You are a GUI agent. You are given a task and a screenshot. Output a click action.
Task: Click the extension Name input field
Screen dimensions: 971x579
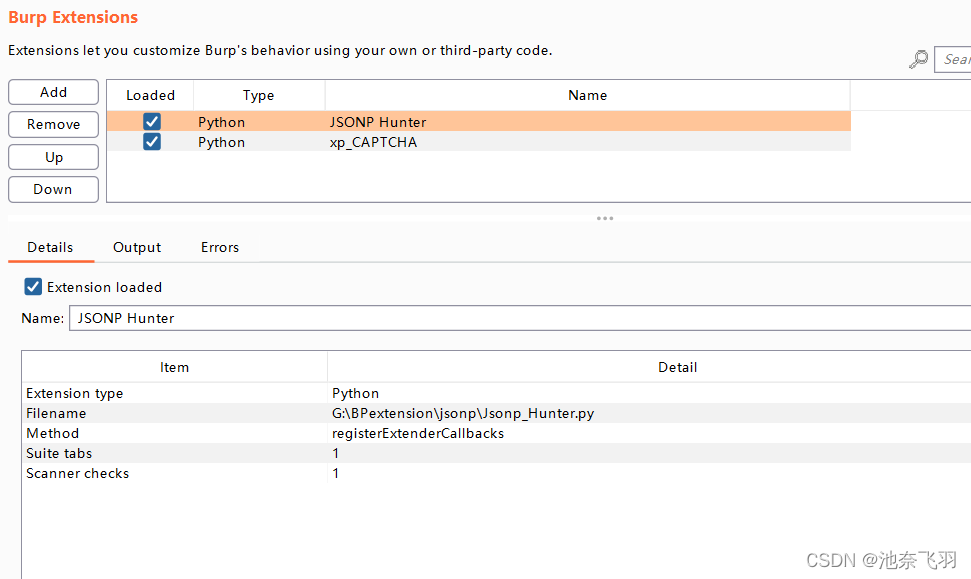[520, 318]
